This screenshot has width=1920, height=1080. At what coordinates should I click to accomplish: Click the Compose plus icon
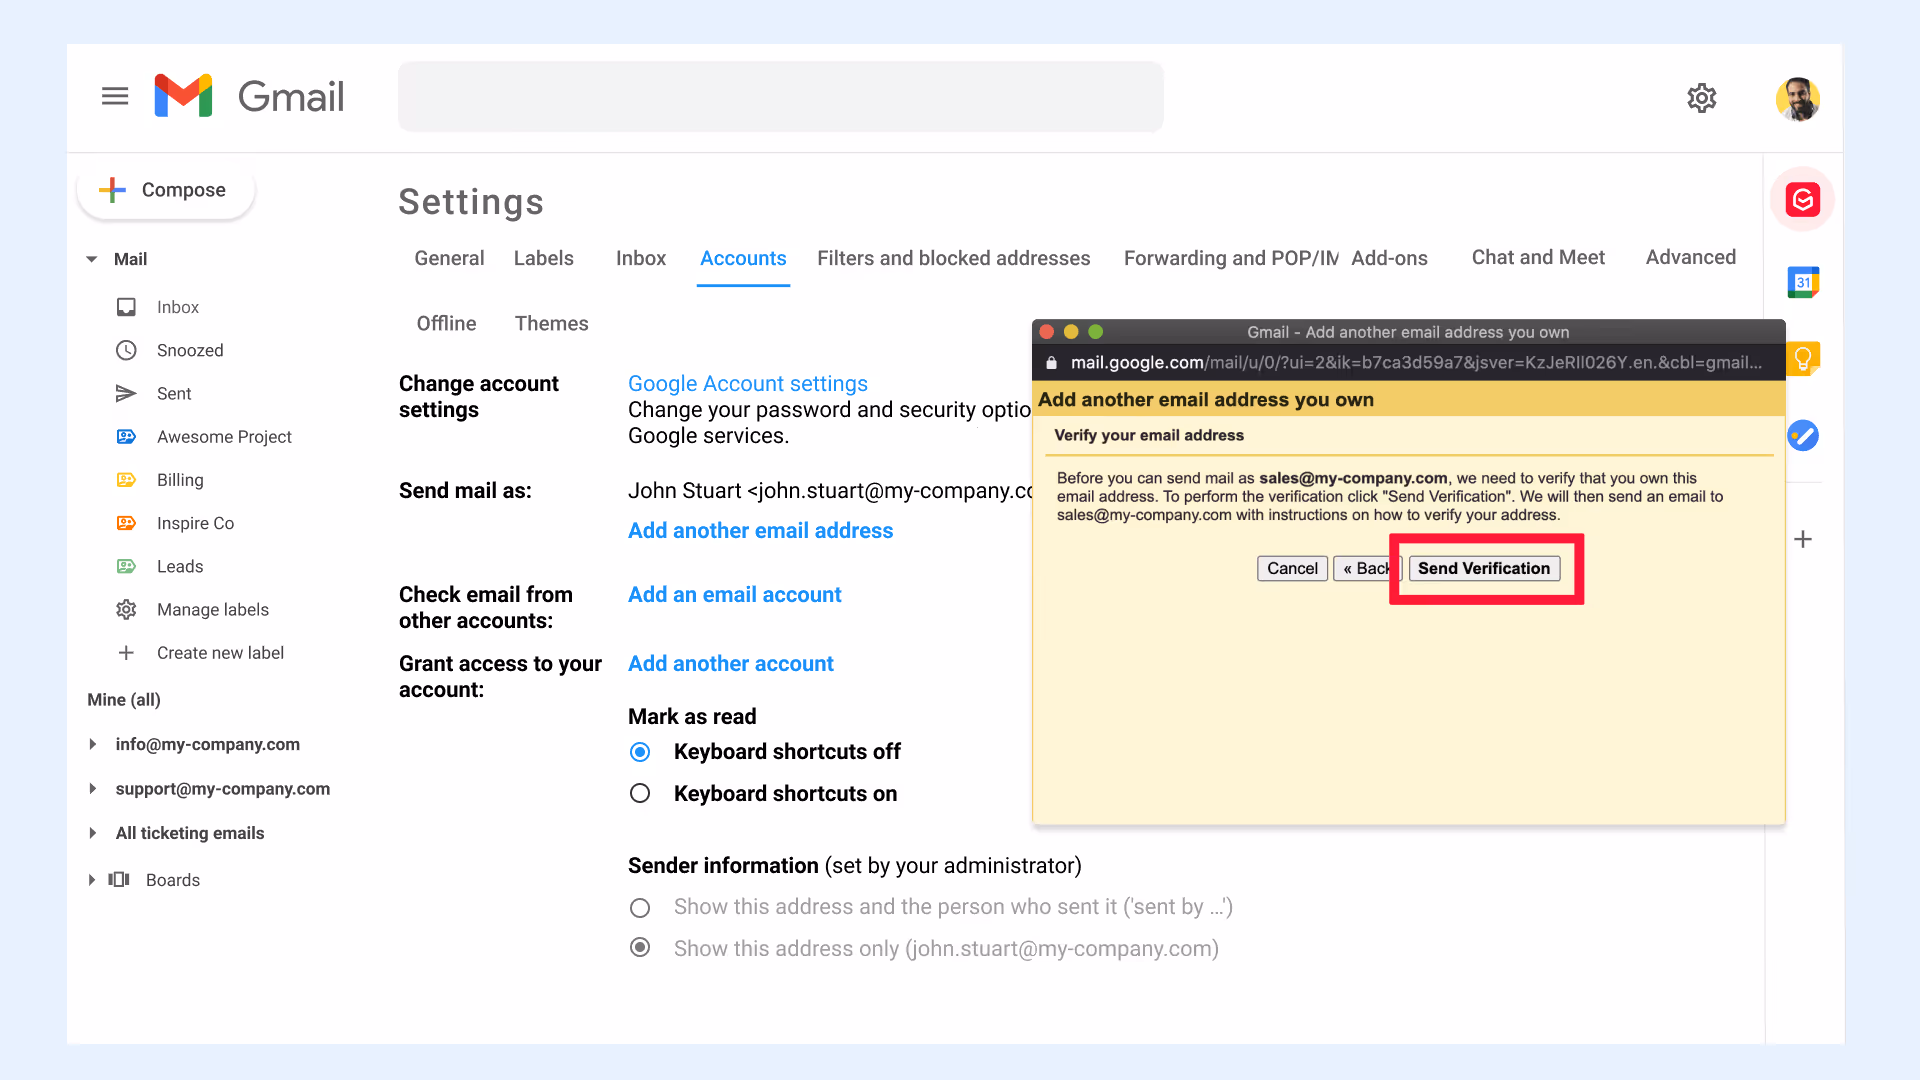click(x=112, y=190)
